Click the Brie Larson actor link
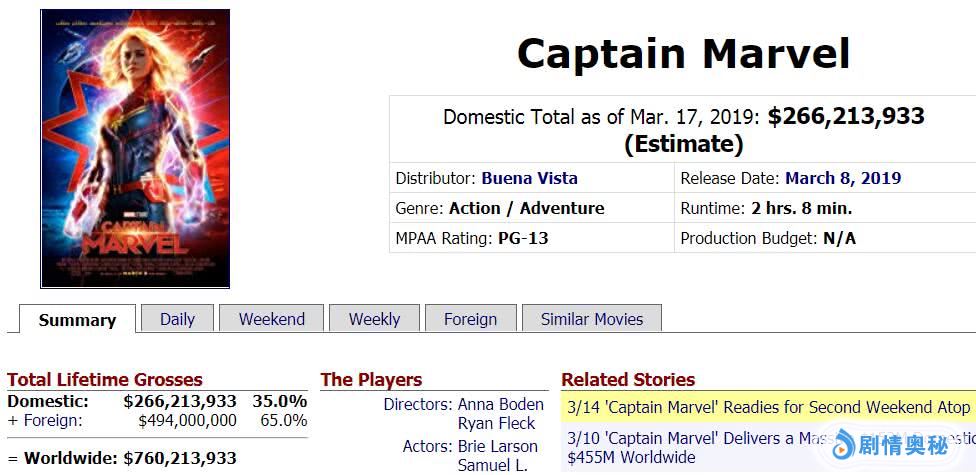Screen dimensions: 976x475 tap(497, 446)
